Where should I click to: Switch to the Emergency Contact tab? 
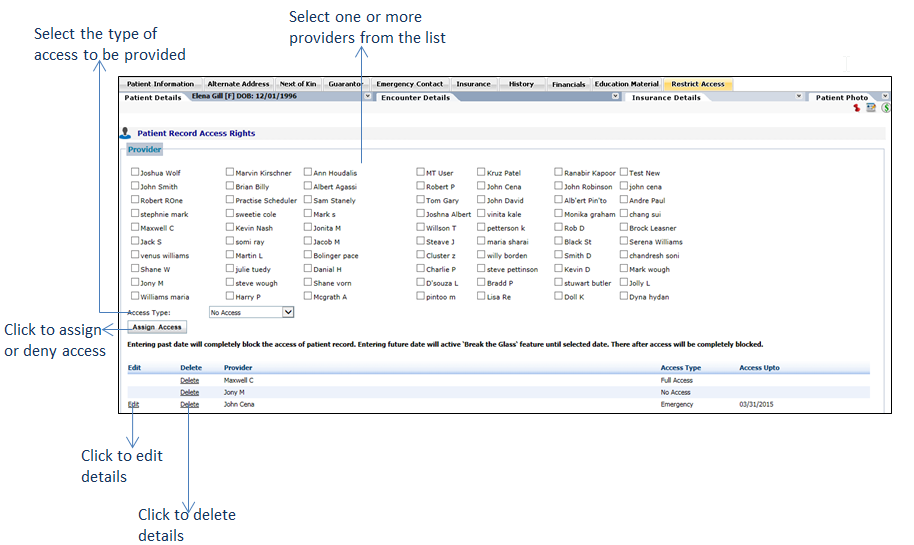click(409, 84)
